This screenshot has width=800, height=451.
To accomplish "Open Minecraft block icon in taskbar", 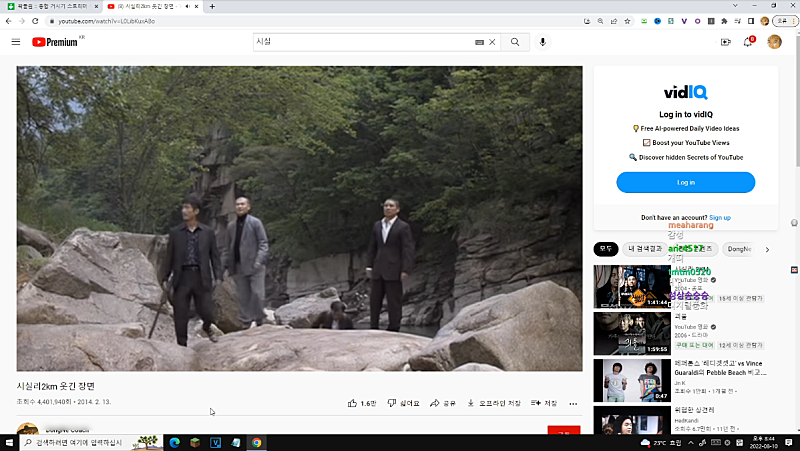I will point(195,442).
